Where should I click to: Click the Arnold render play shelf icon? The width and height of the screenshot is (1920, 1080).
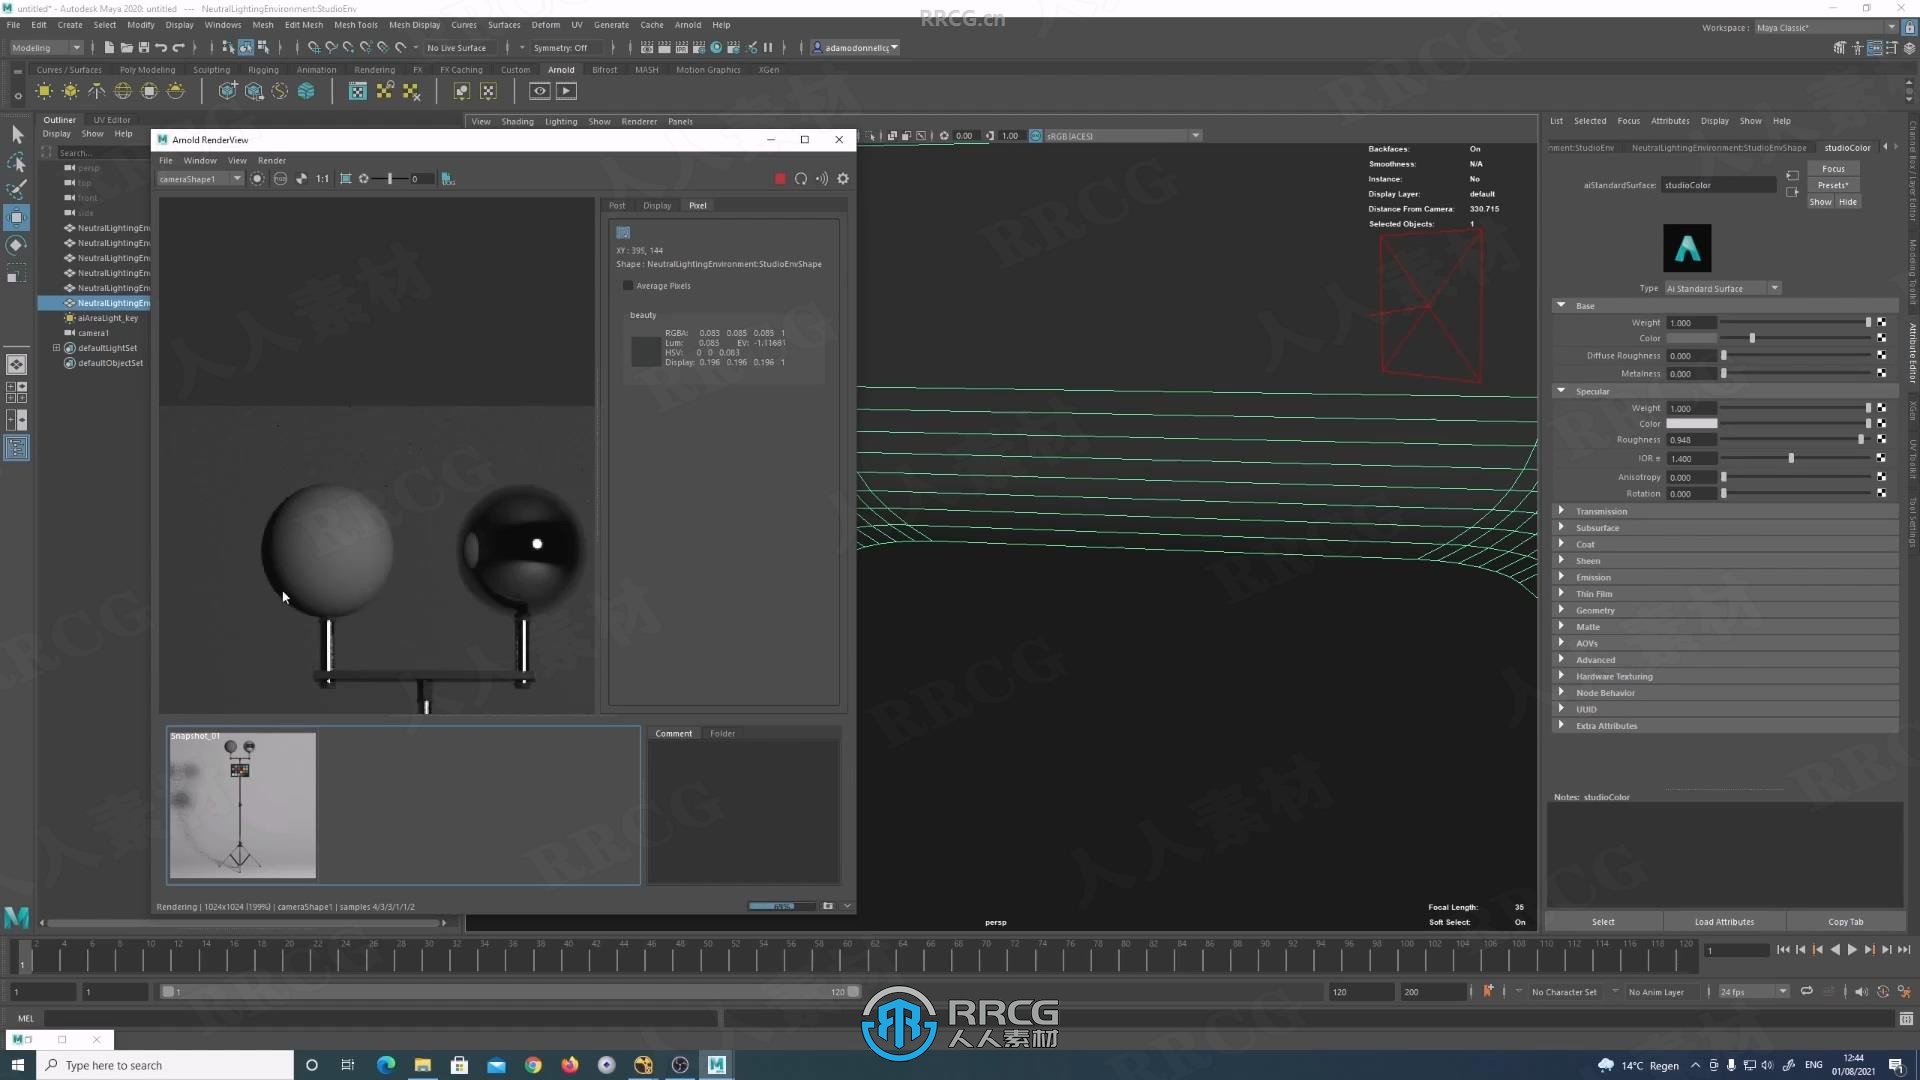pyautogui.click(x=566, y=91)
